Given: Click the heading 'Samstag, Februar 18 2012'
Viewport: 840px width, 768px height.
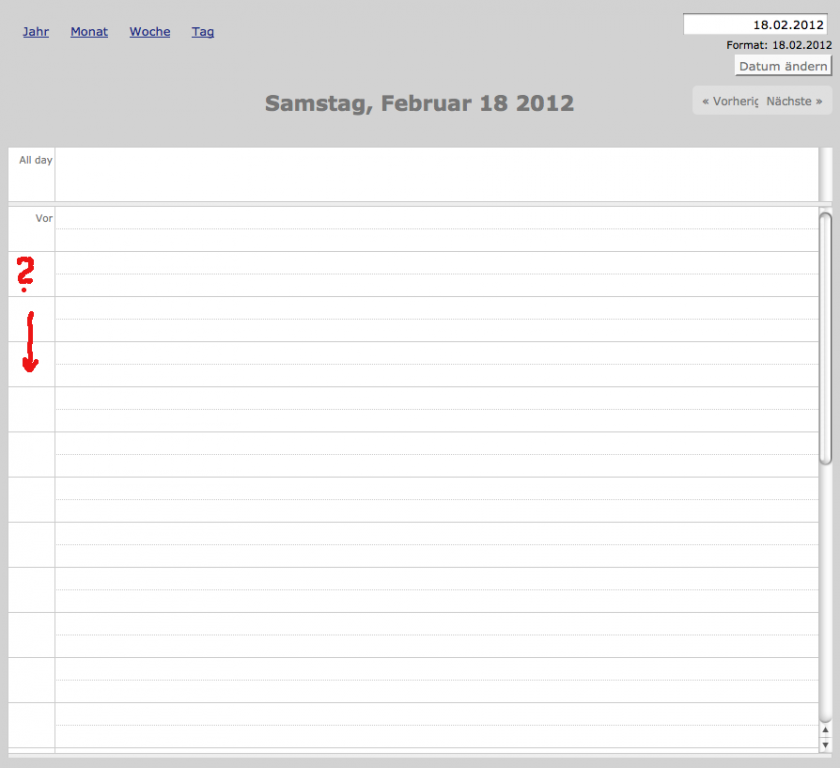Looking at the screenshot, I should click(419, 103).
